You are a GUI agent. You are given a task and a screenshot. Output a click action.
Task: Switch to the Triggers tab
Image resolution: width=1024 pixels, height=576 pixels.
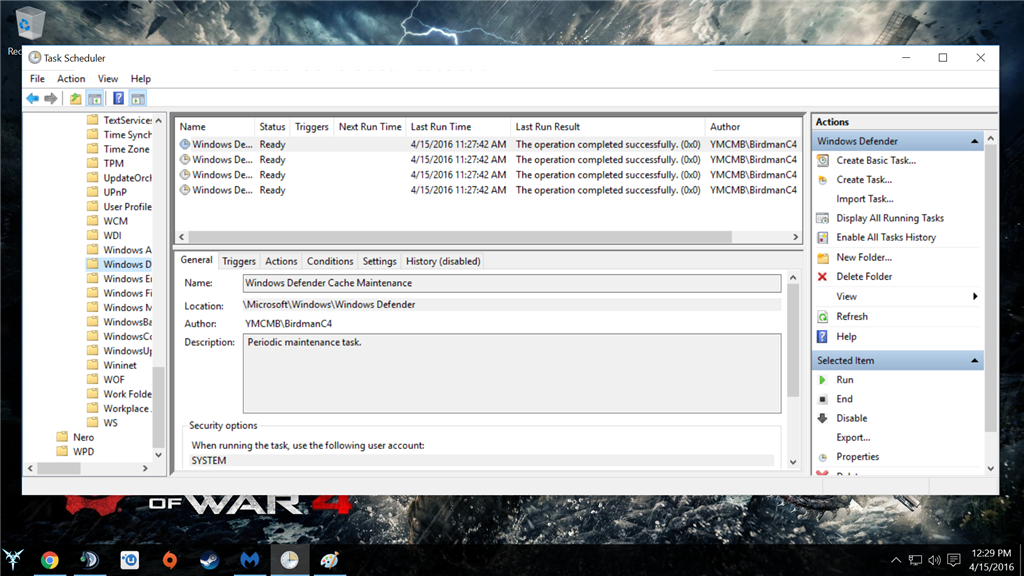(239, 261)
